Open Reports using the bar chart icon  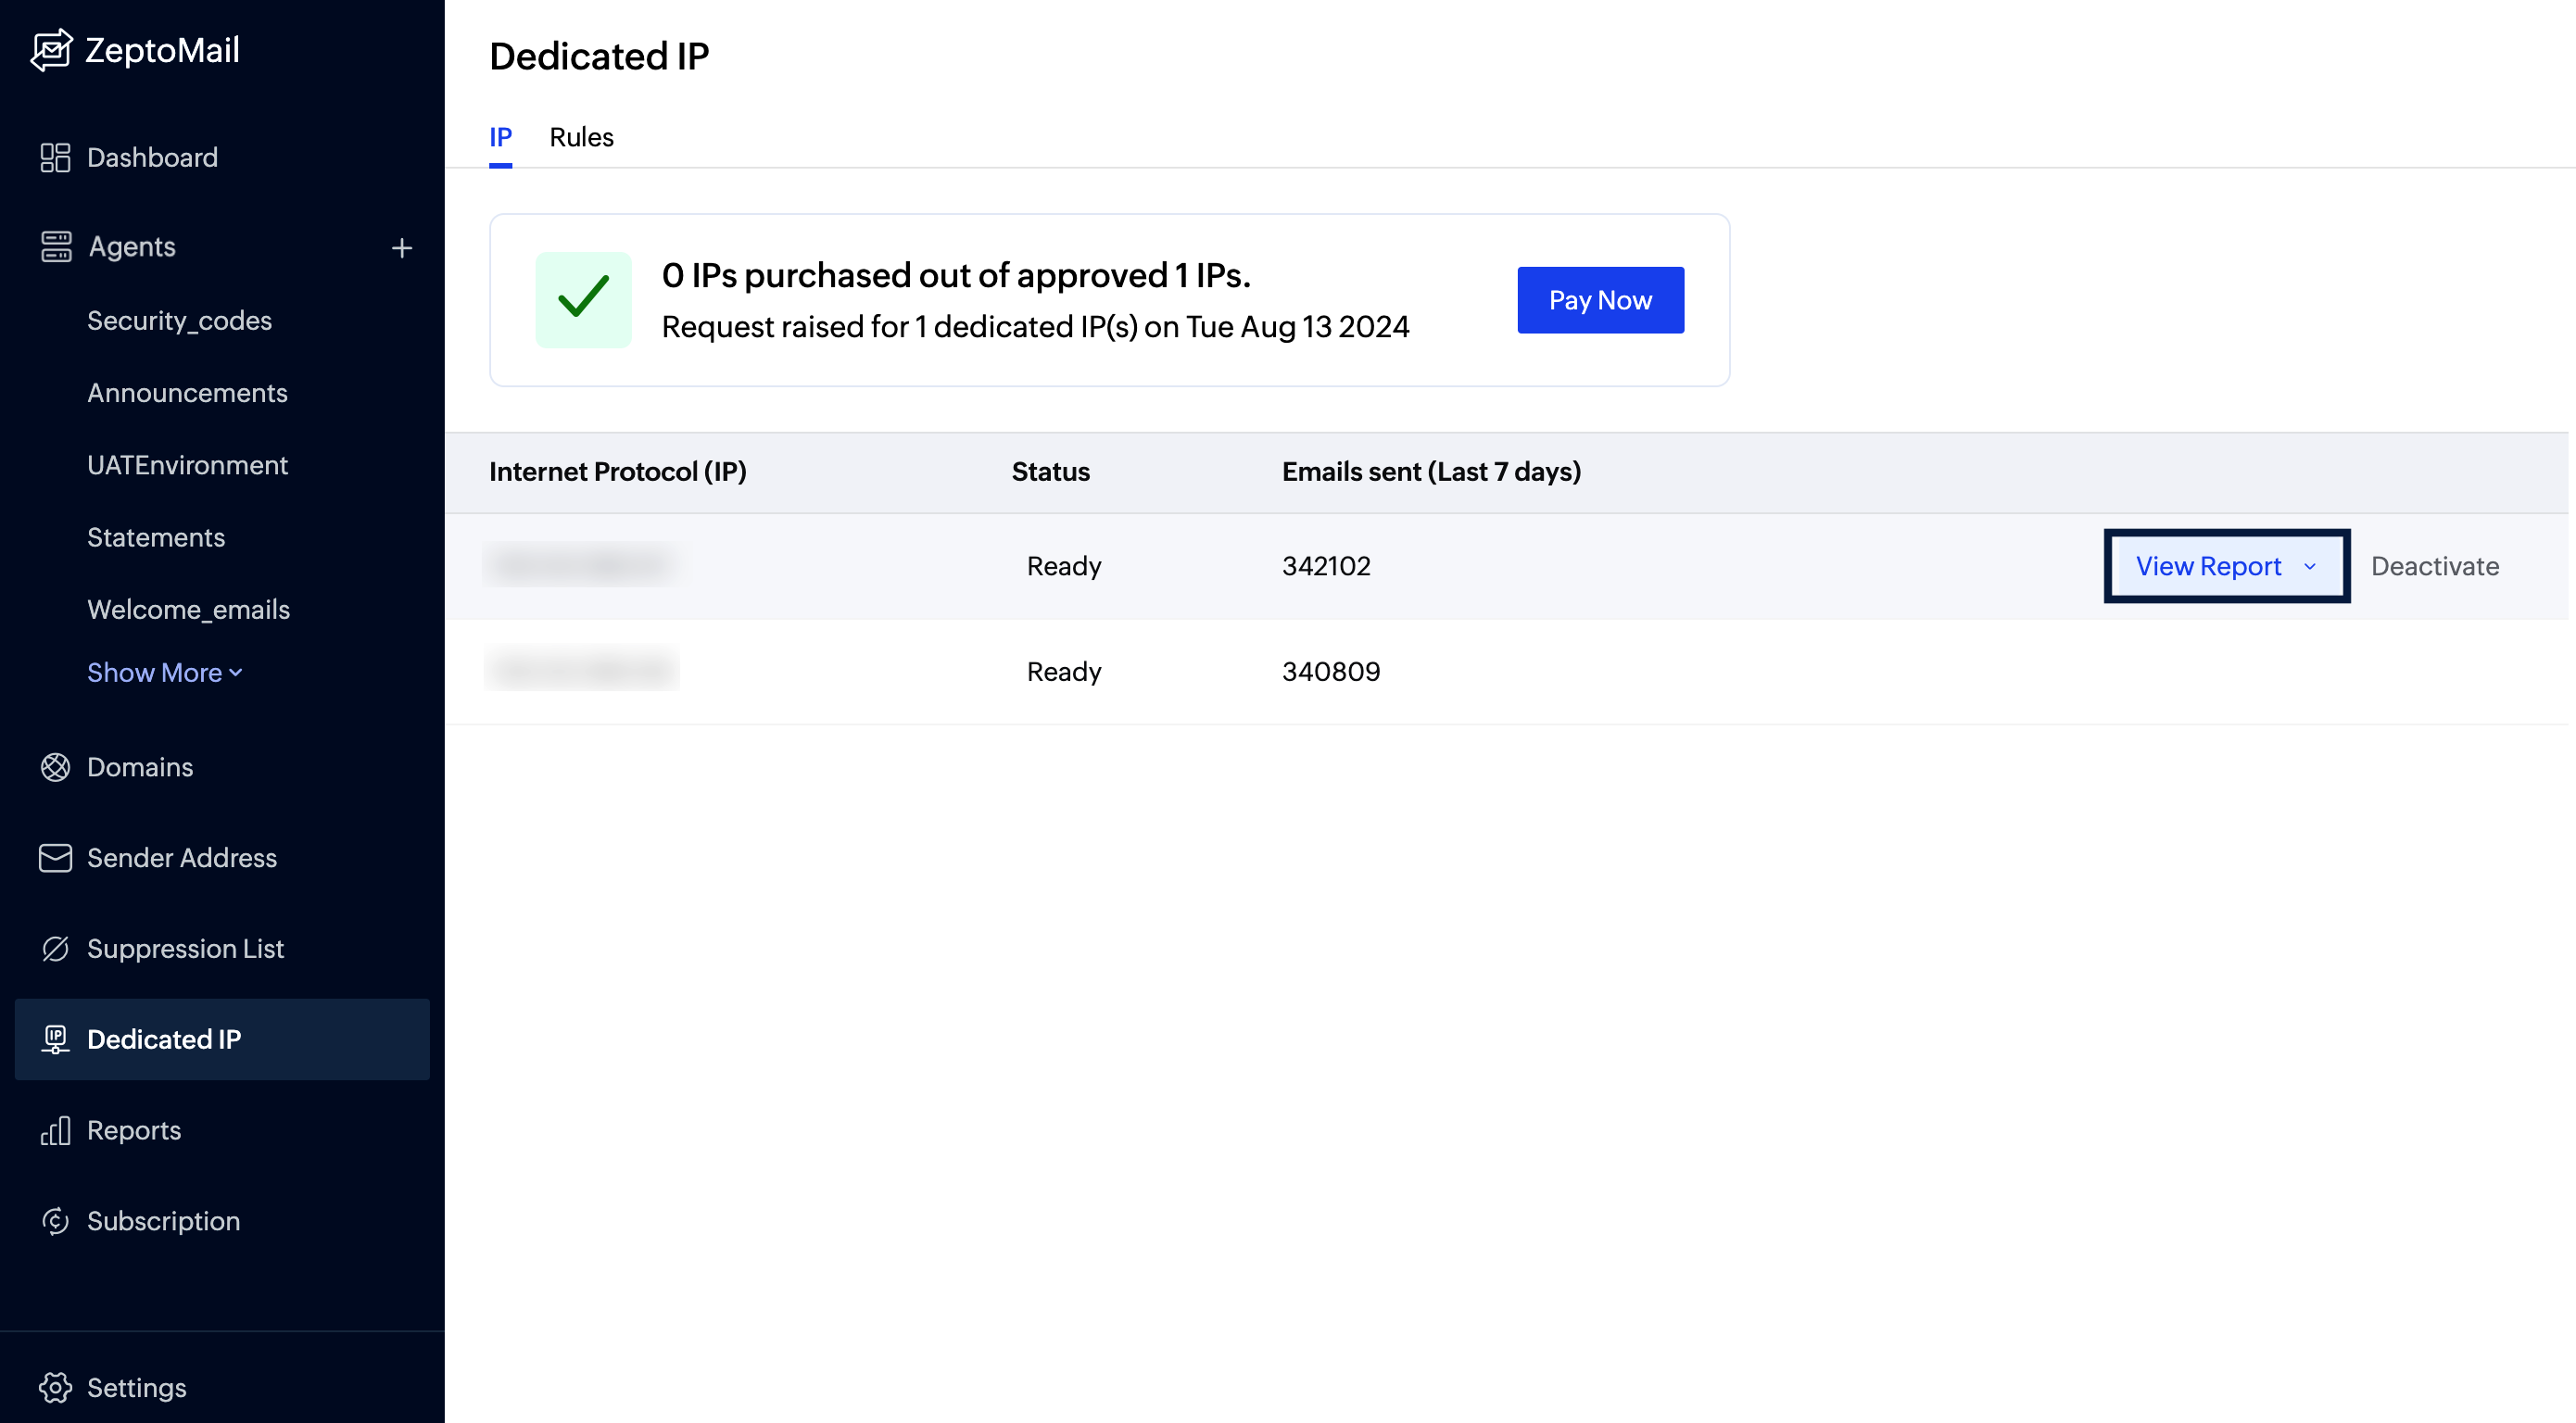tap(55, 1130)
